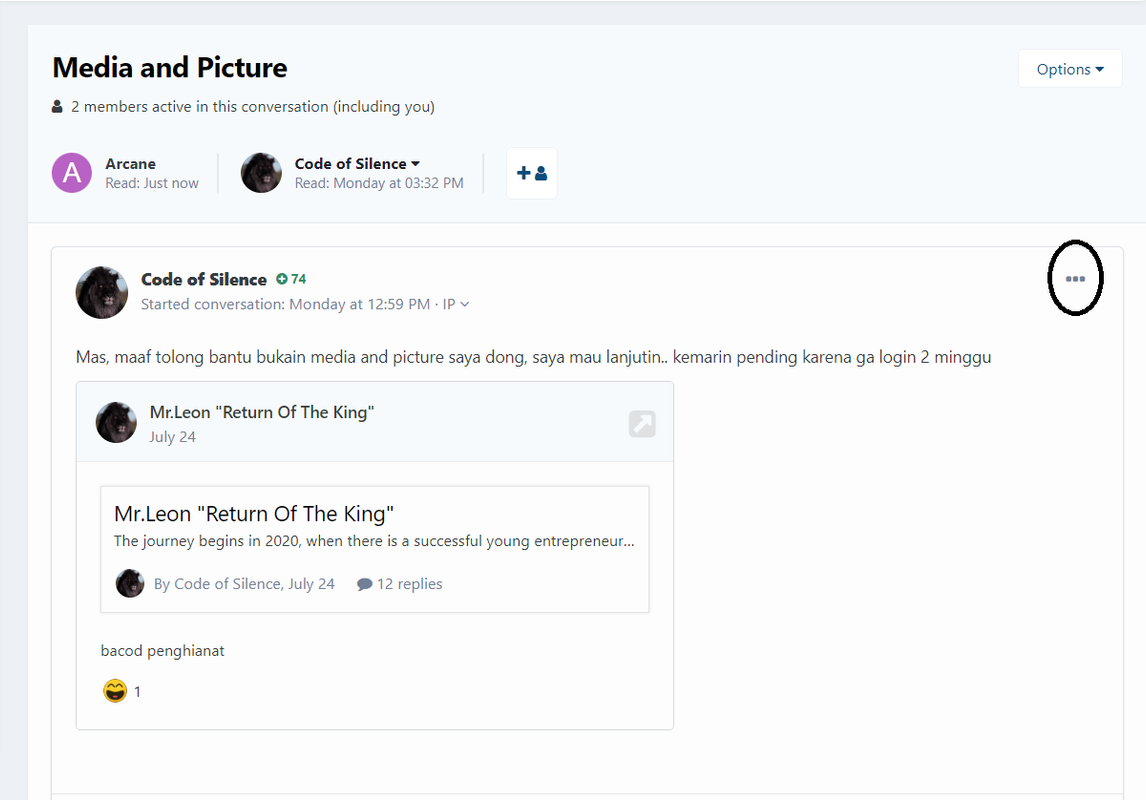Open the three-dot post actions menu
Viewport: 1146px width, 800px height.
pyautogui.click(x=1074, y=278)
